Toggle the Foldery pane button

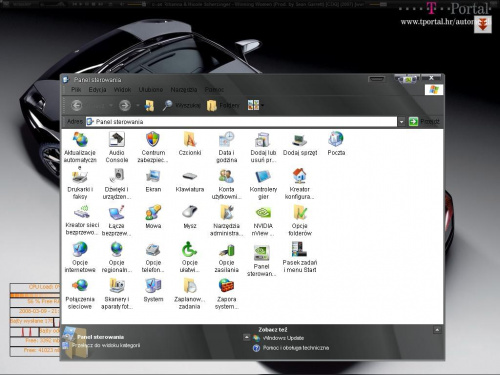tap(223, 105)
